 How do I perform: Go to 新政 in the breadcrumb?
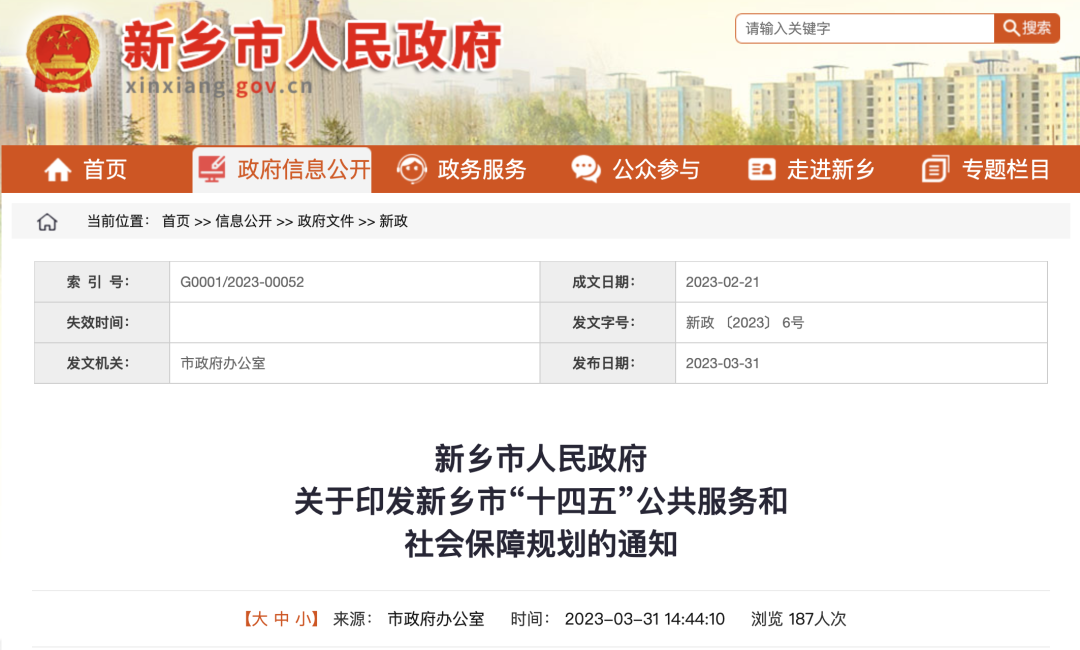coord(393,221)
